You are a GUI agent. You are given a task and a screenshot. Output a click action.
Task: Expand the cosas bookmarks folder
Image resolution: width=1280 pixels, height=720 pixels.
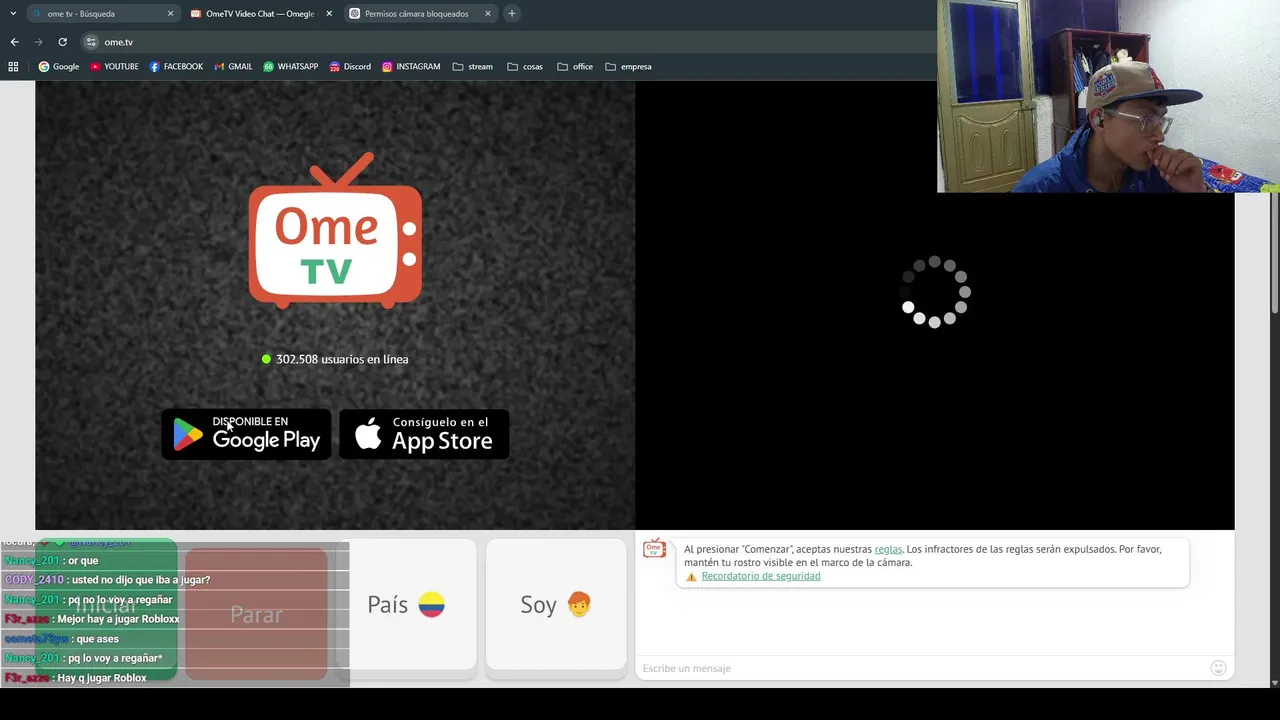point(525,67)
